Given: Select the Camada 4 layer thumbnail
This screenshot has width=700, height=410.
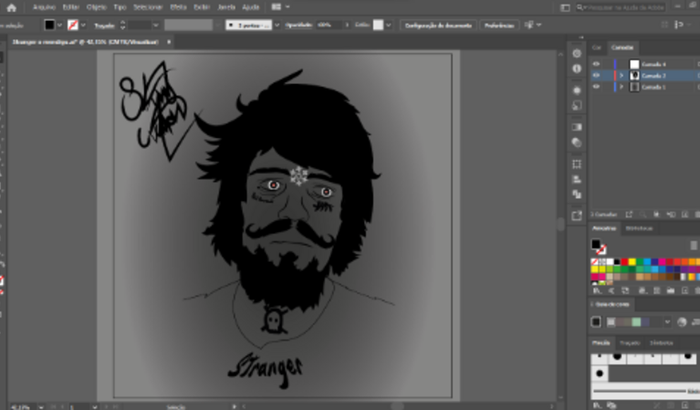Looking at the screenshot, I should tap(634, 64).
